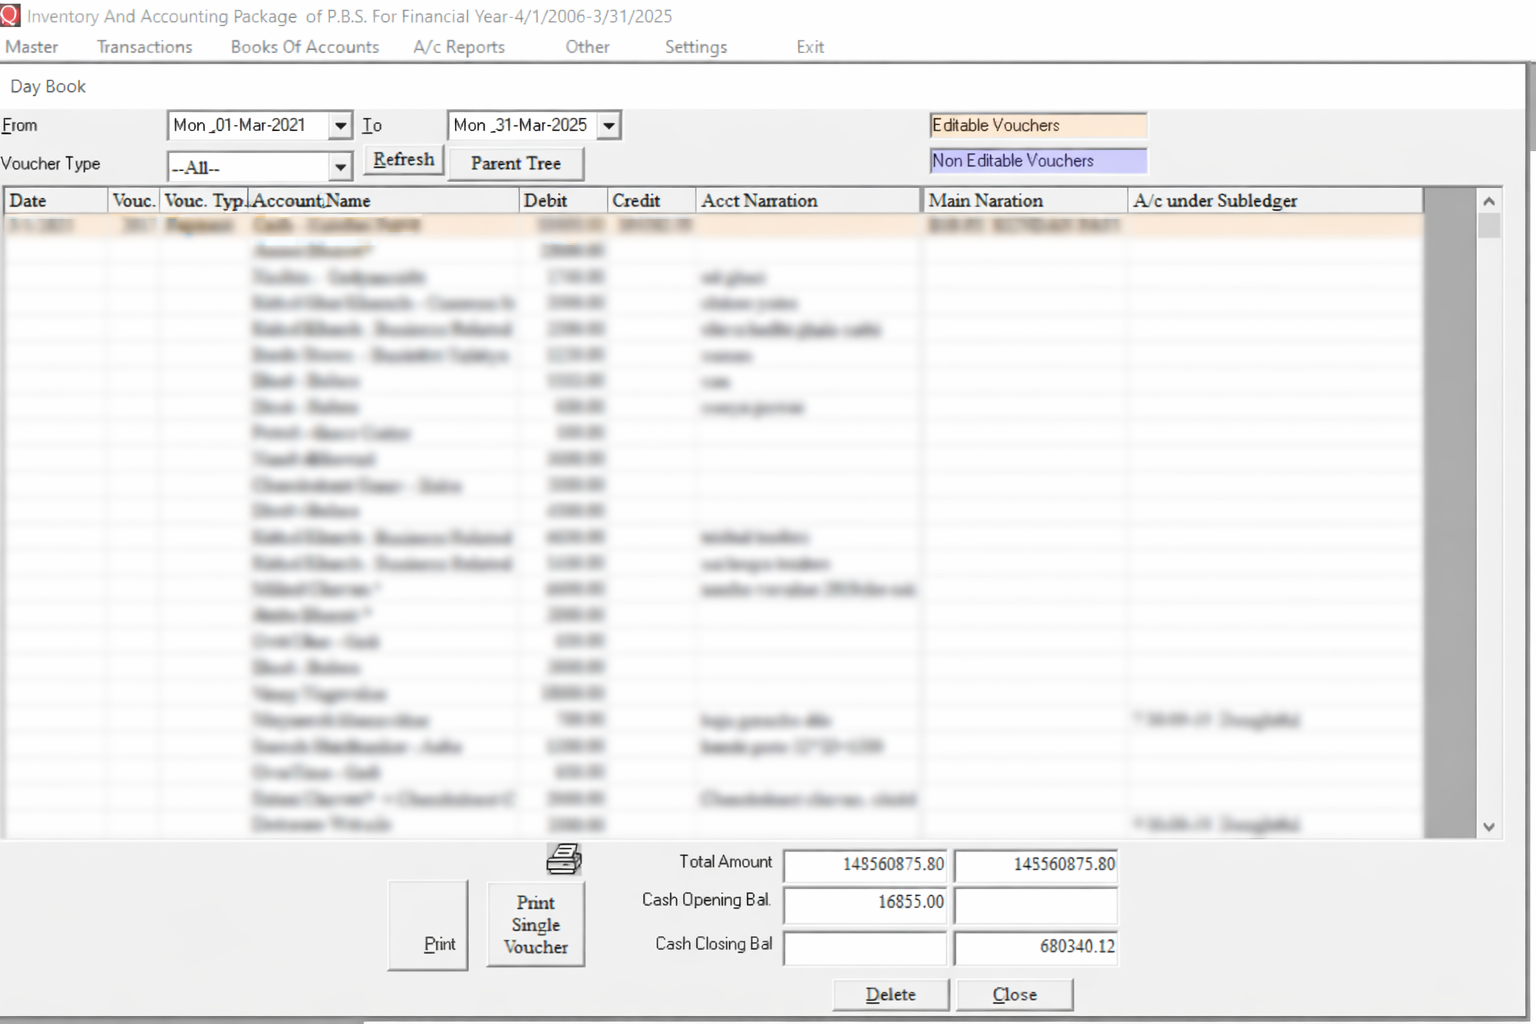
Task: Click the scrollbar up arrow
Action: tap(1489, 201)
